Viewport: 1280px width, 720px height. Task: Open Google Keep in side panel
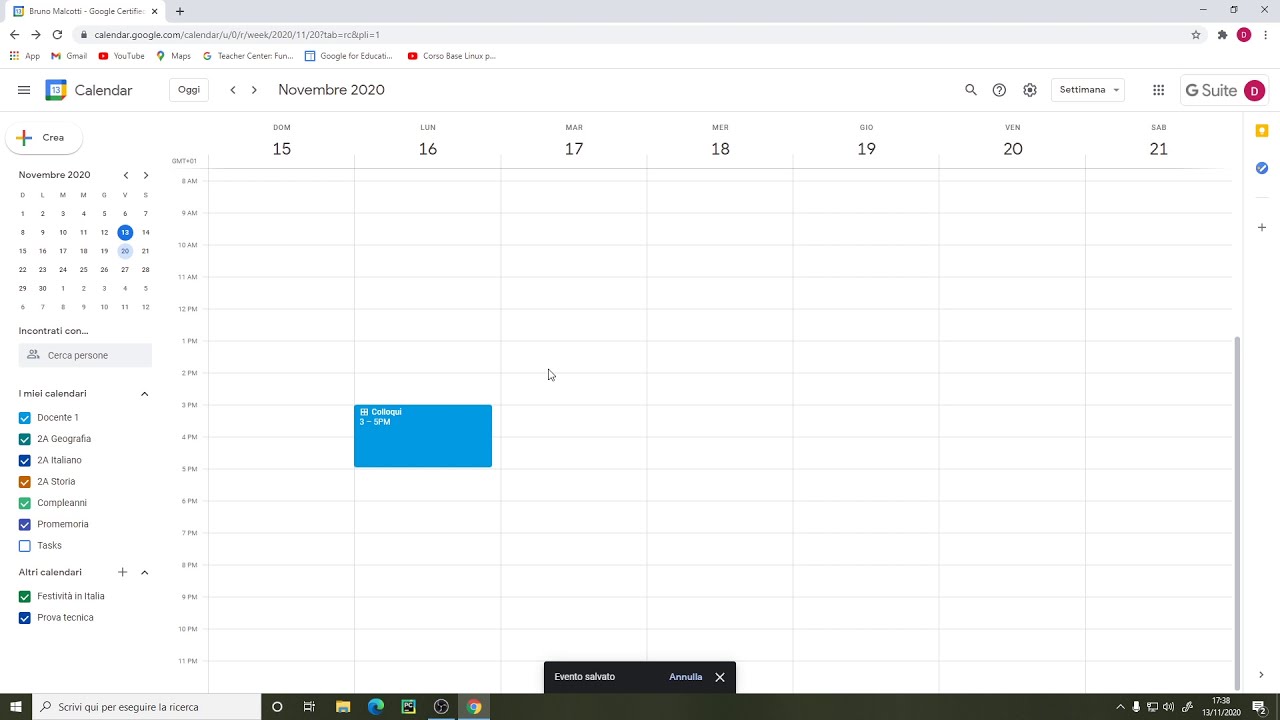click(x=1262, y=131)
